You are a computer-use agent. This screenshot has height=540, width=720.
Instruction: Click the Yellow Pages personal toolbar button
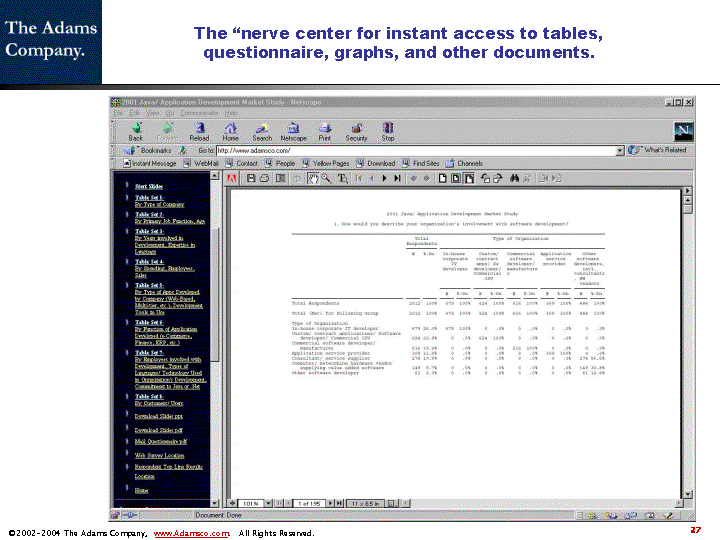tap(326, 163)
